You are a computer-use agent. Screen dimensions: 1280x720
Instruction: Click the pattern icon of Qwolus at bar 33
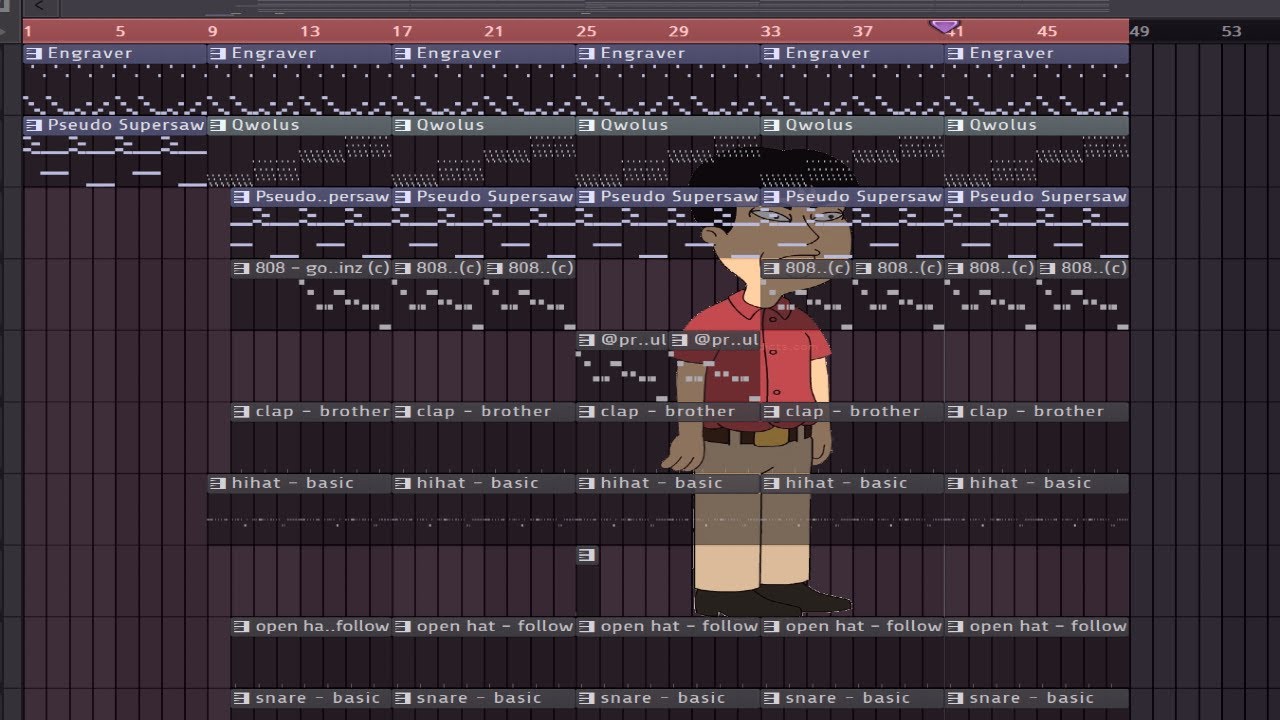(x=771, y=125)
